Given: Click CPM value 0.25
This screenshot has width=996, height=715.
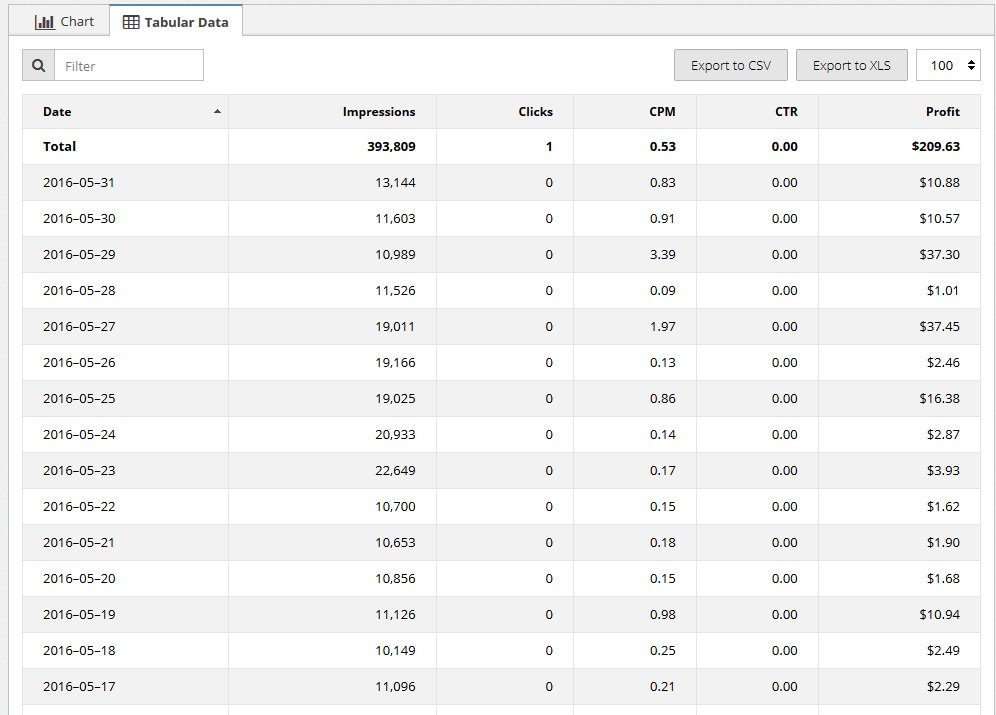Looking at the screenshot, I should click(x=663, y=650).
